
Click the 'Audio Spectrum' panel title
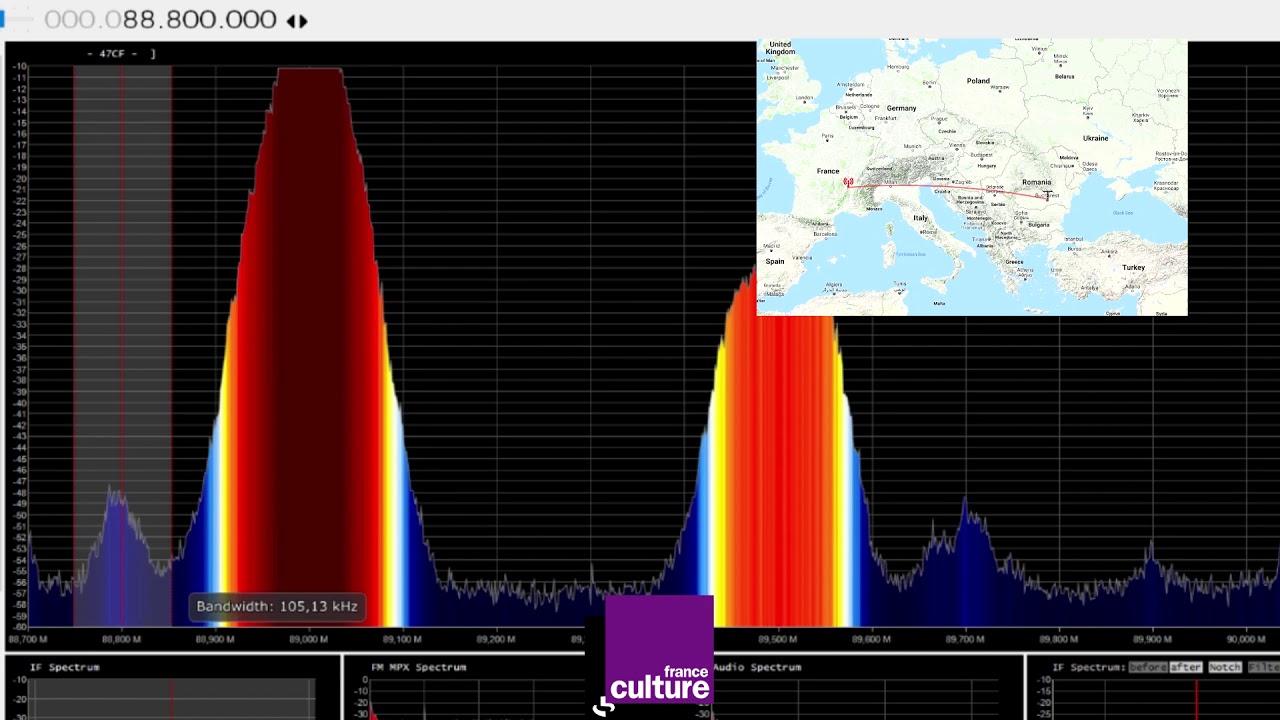(x=757, y=667)
